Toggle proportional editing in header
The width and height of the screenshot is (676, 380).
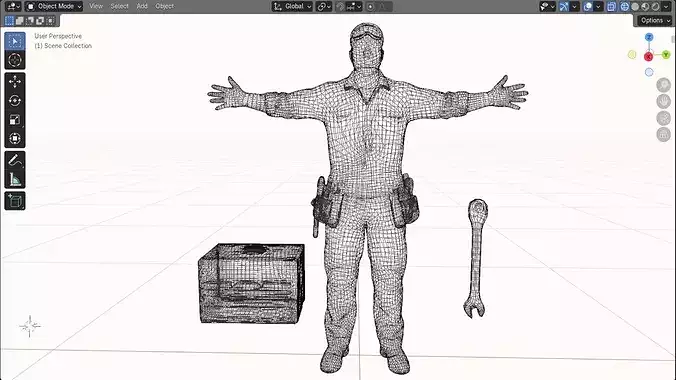click(x=370, y=6)
